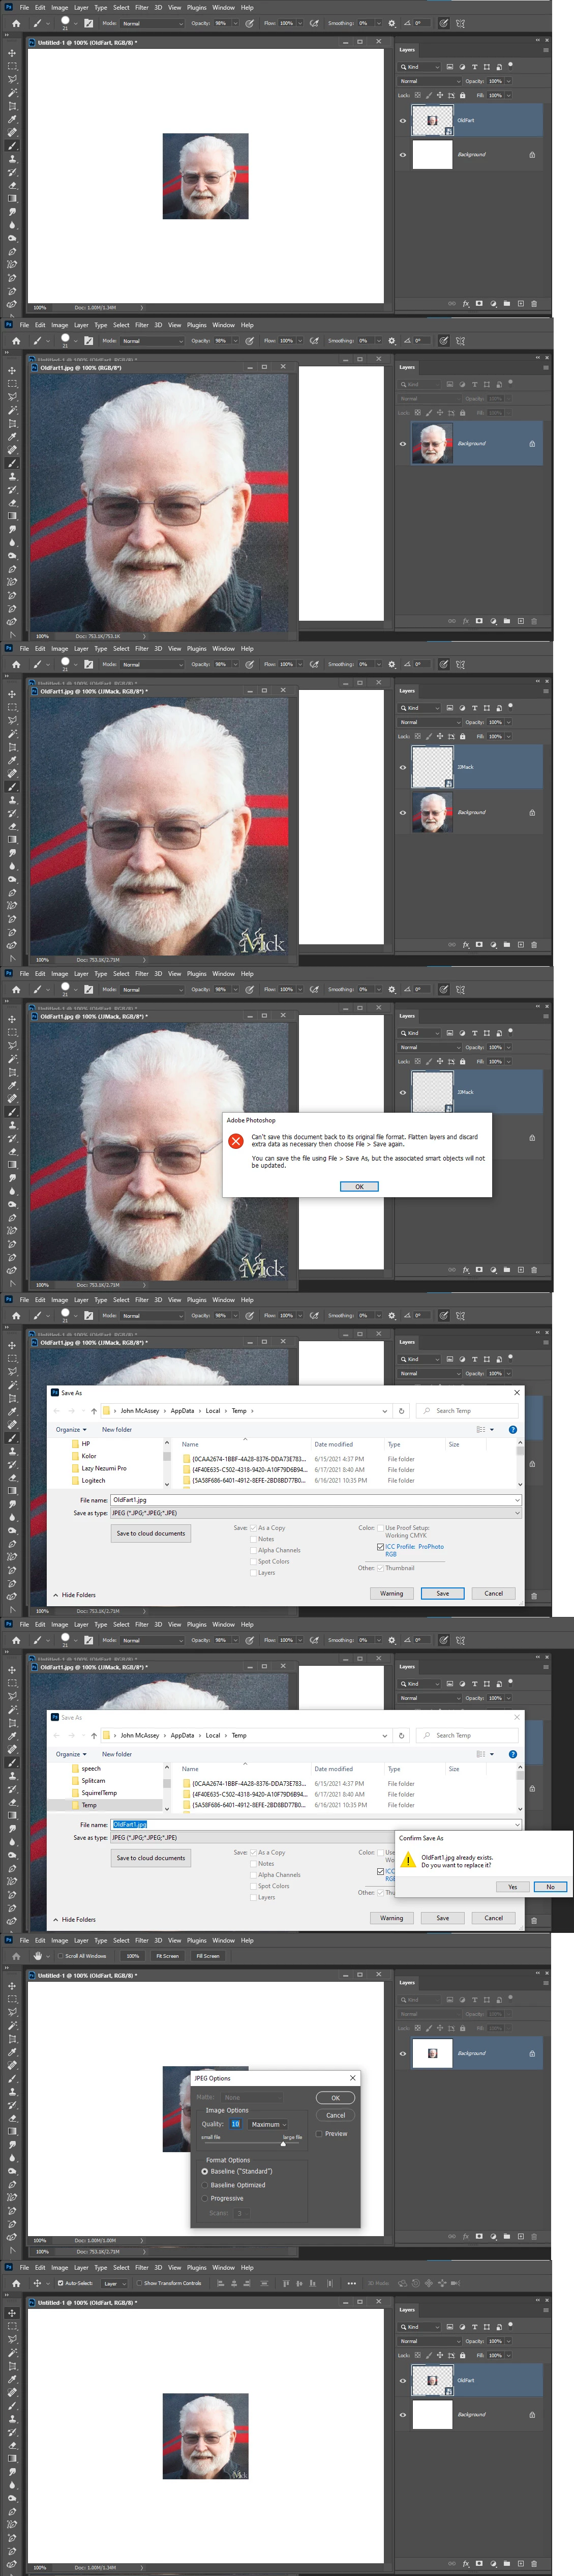Select Crop tool in Photoshop alert window toolbar
This screenshot has width=574, height=2576.
12,1072
